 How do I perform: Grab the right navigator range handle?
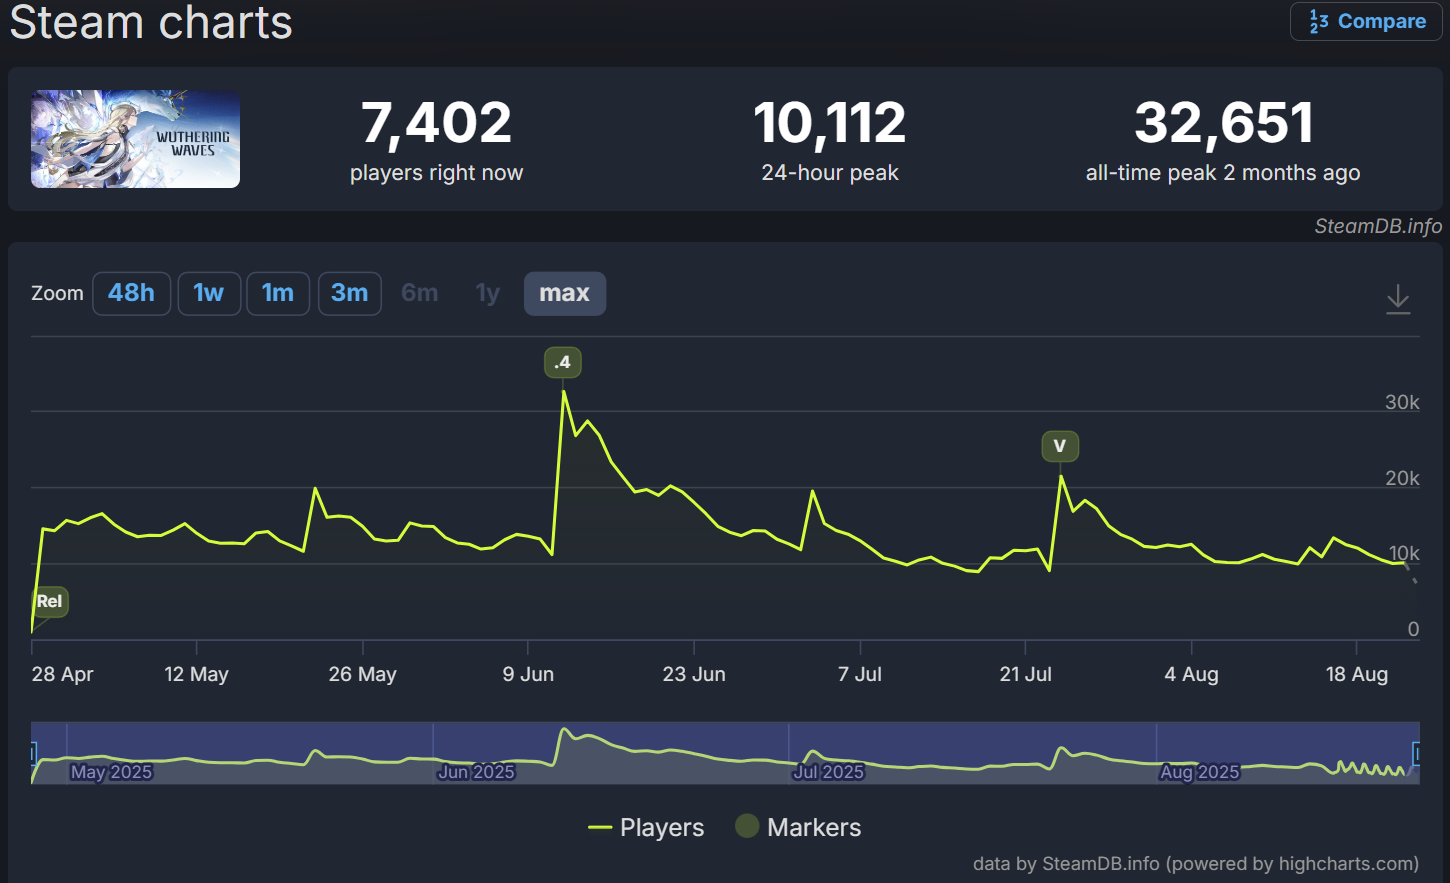[1416, 753]
